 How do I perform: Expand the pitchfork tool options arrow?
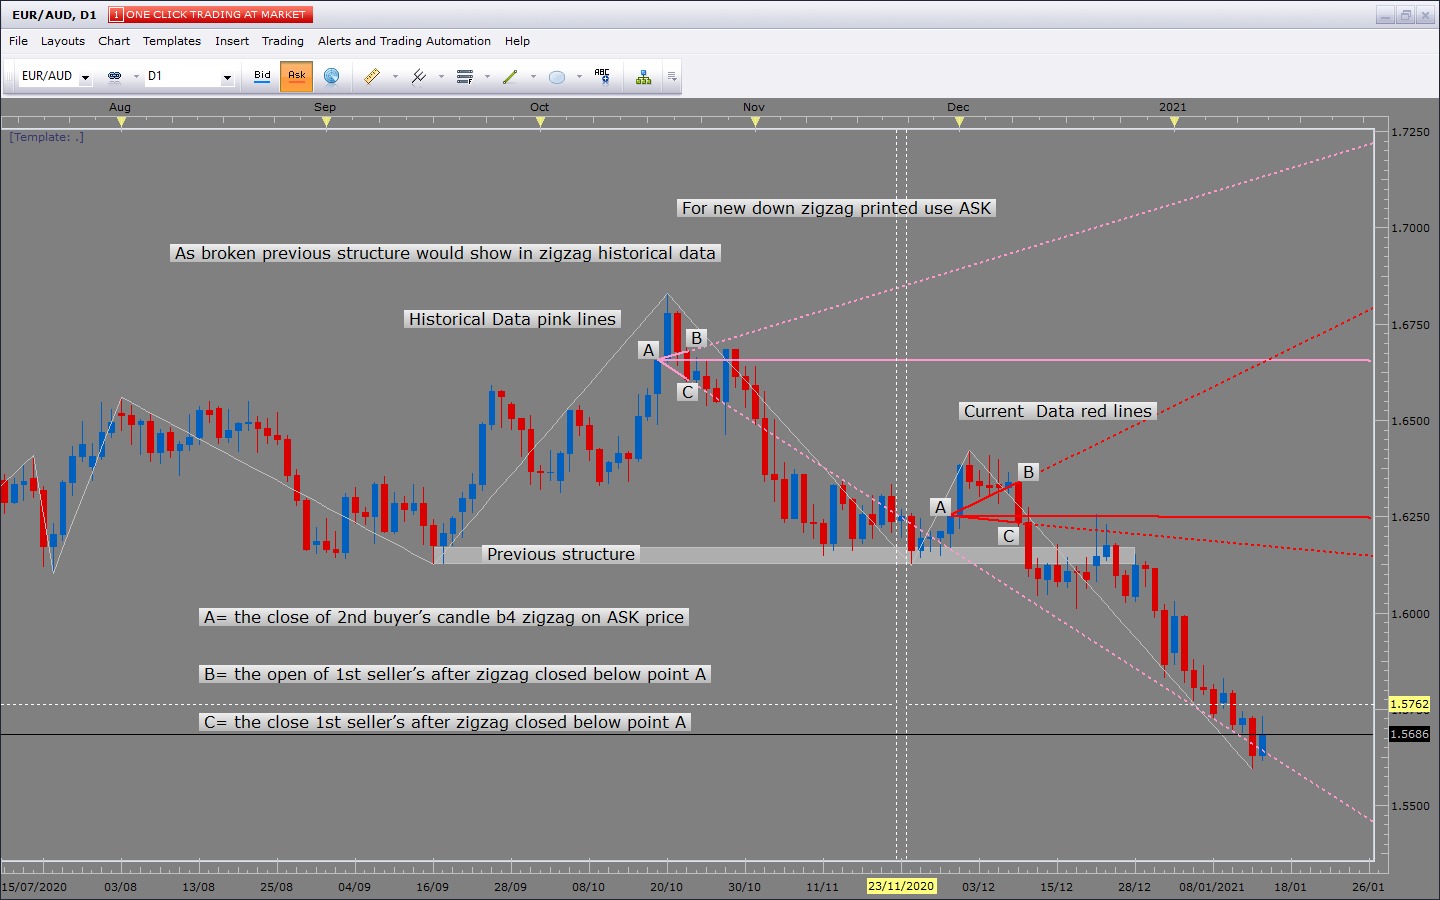point(441,76)
